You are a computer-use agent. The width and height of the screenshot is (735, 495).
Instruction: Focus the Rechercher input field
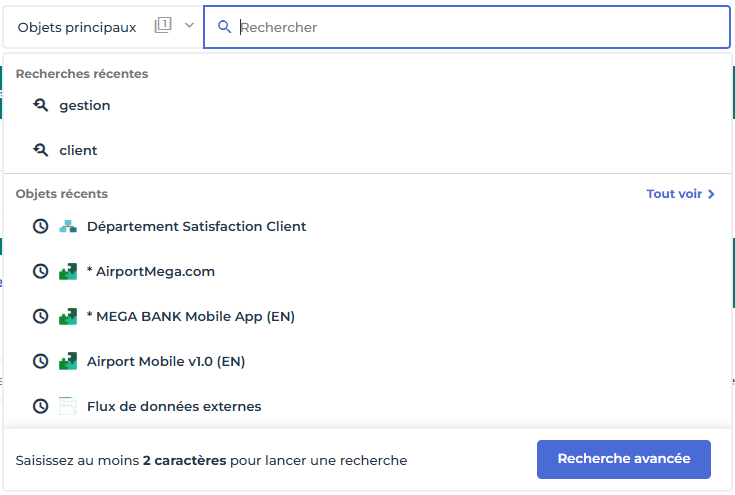point(480,28)
